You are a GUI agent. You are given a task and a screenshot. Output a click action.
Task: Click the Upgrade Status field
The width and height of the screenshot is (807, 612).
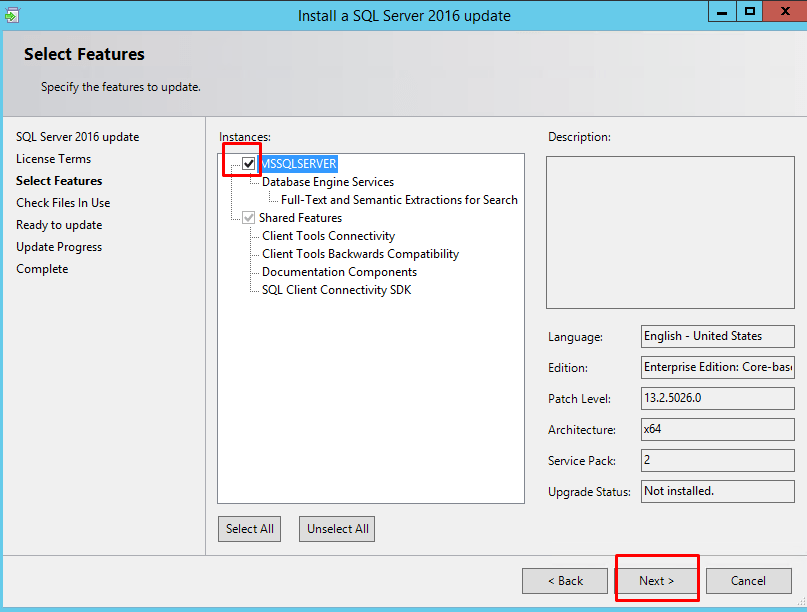click(718, 491)
